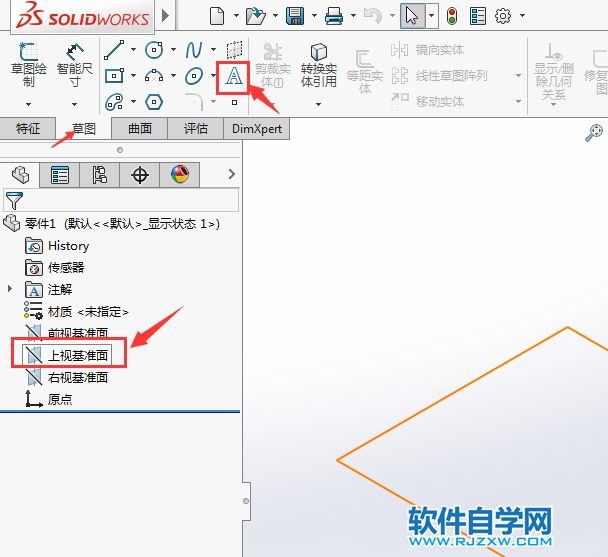Select the 上视基准面 top plane
Image resolution: width=608 pixels, height=557 pixels.
click(67, 355)
